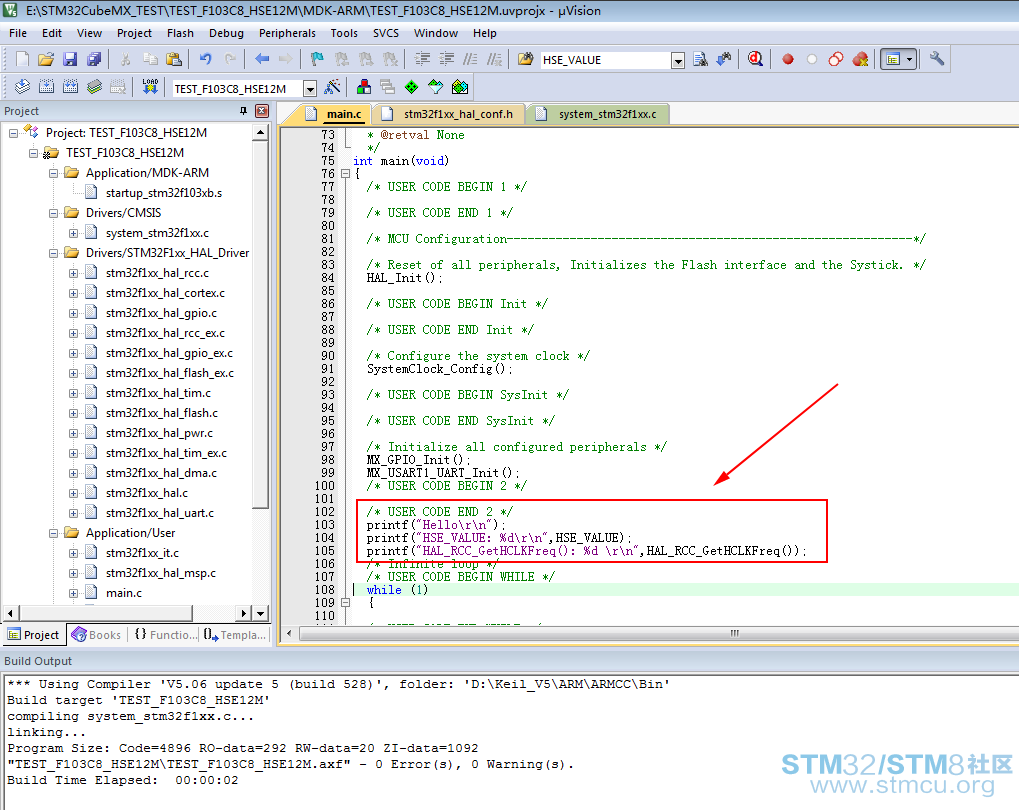Click the Paste clipboard icon

[174, 59]
